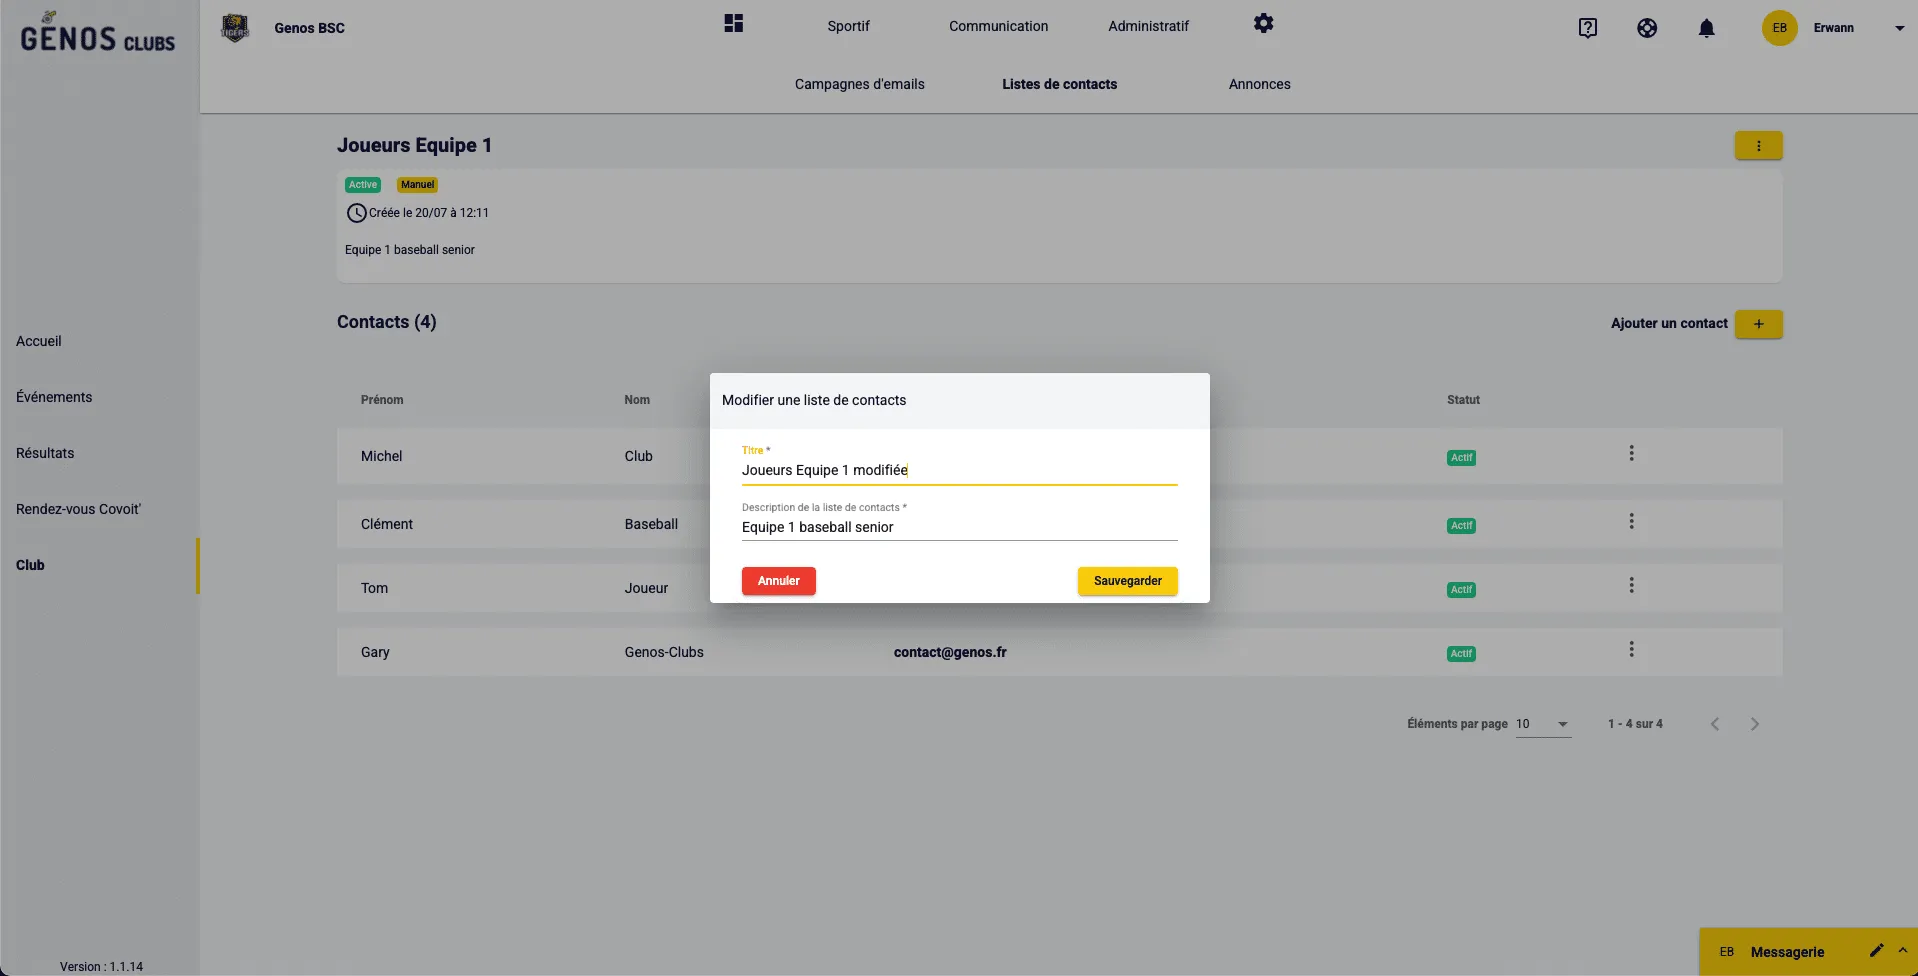
Task: Click the support lifebuoy icon
Action: click(x=1646, y=28)
